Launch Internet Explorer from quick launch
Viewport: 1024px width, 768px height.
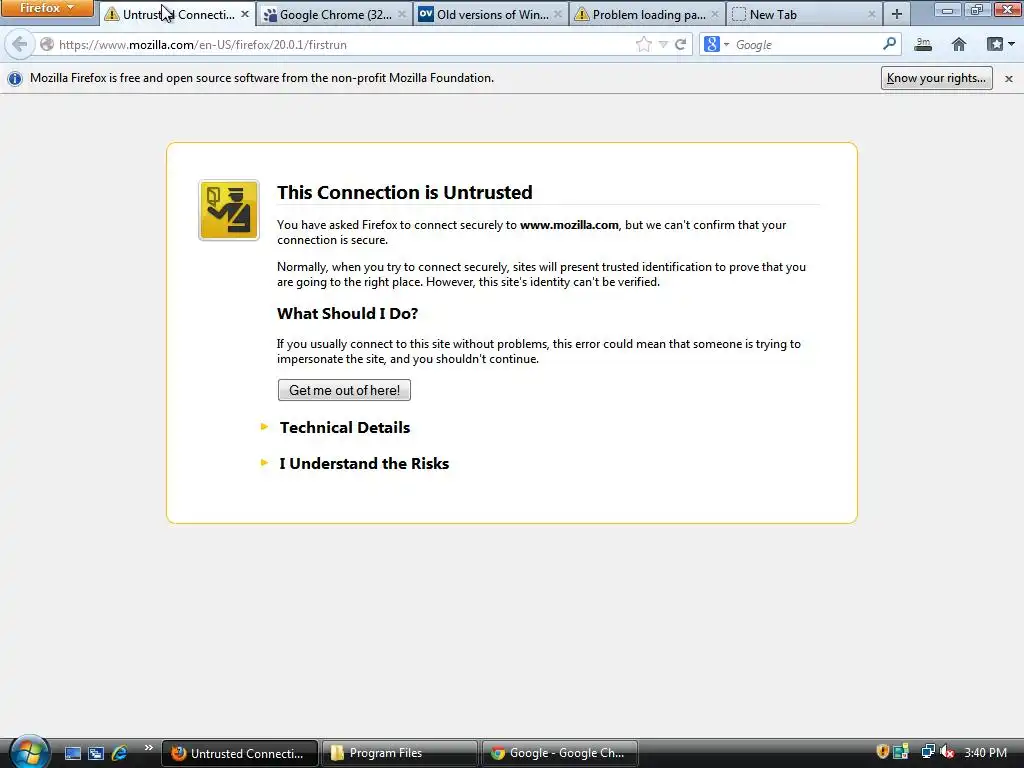click(x=120, y=754)
